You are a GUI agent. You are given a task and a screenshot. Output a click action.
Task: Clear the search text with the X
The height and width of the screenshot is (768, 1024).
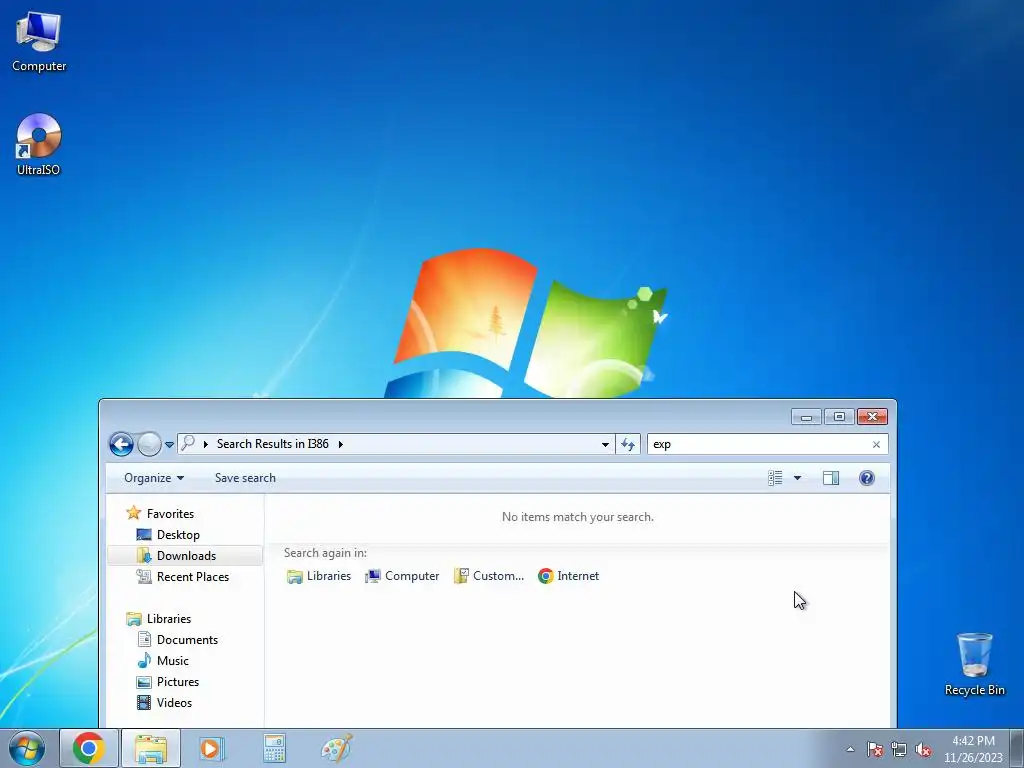pos(876,445)
